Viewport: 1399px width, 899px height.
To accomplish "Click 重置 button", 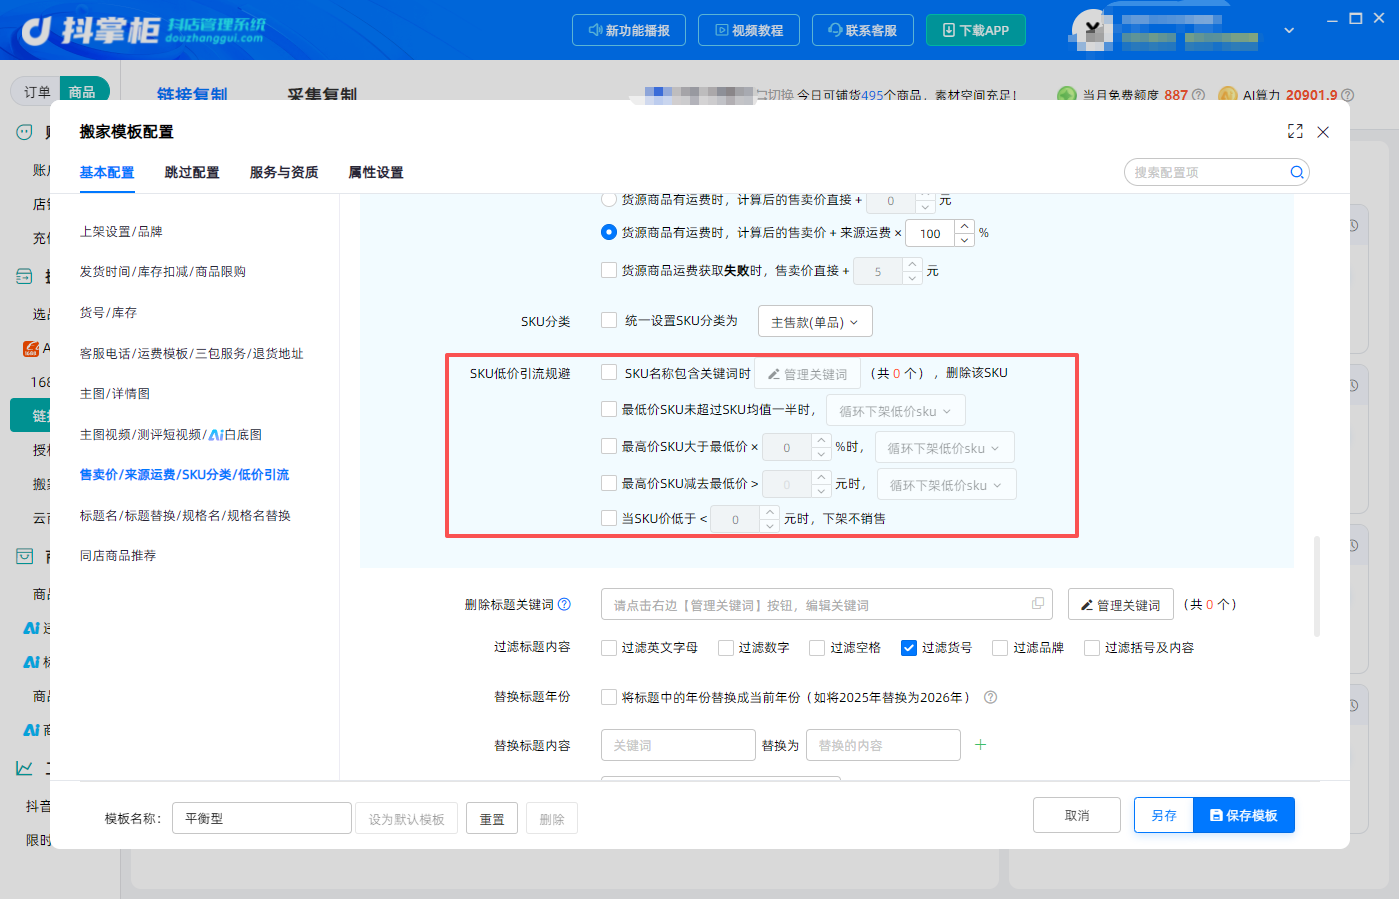I will 492,819.
